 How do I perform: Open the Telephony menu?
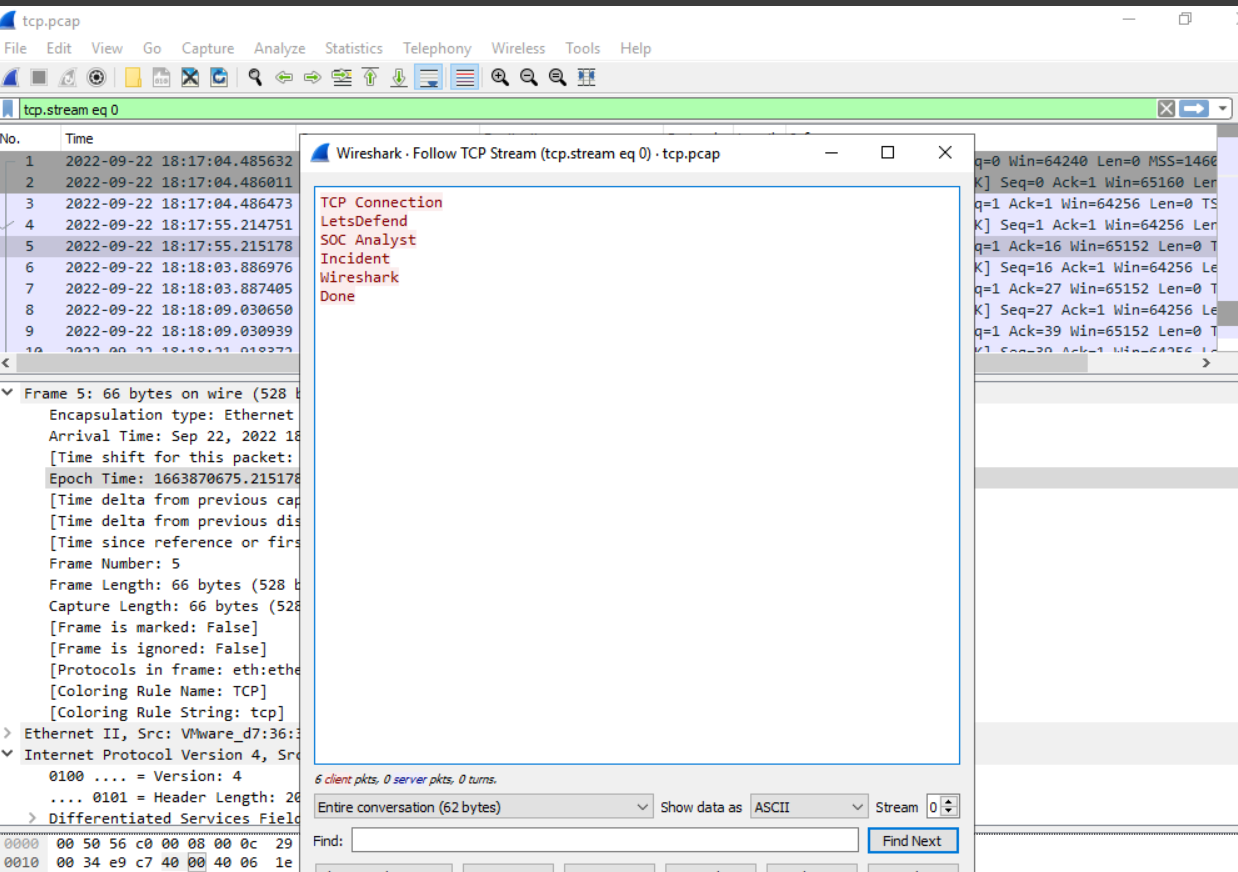tap(437, 48)
